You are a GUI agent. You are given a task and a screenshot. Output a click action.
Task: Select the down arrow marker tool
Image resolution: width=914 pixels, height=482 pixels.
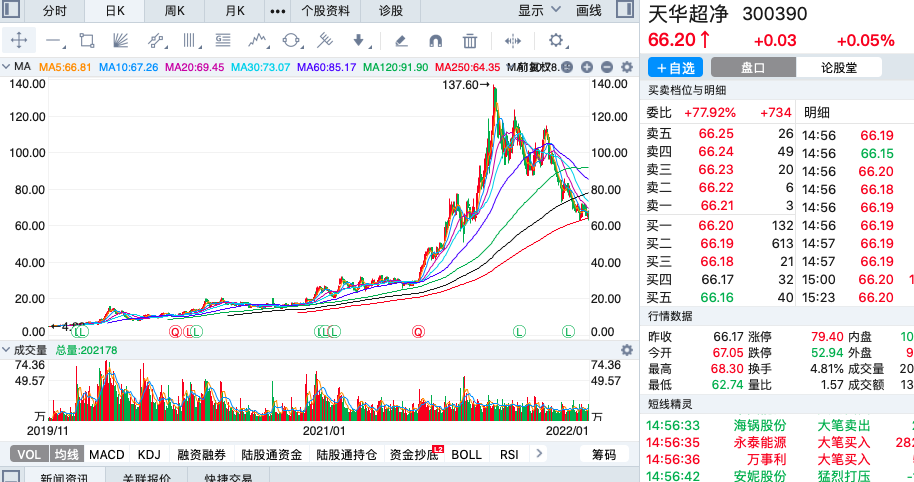pyautogui.click(x=359, y=40)
